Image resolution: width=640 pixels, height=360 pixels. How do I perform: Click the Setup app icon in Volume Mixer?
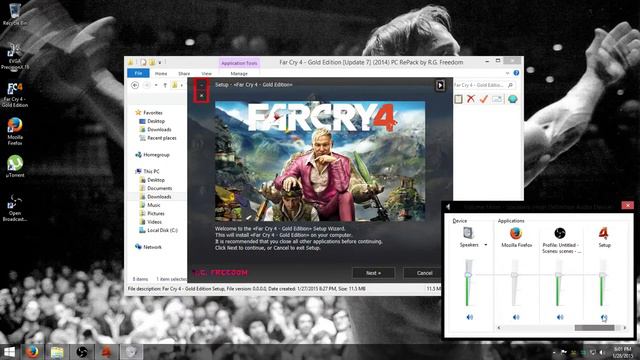(x=604, y=233)
